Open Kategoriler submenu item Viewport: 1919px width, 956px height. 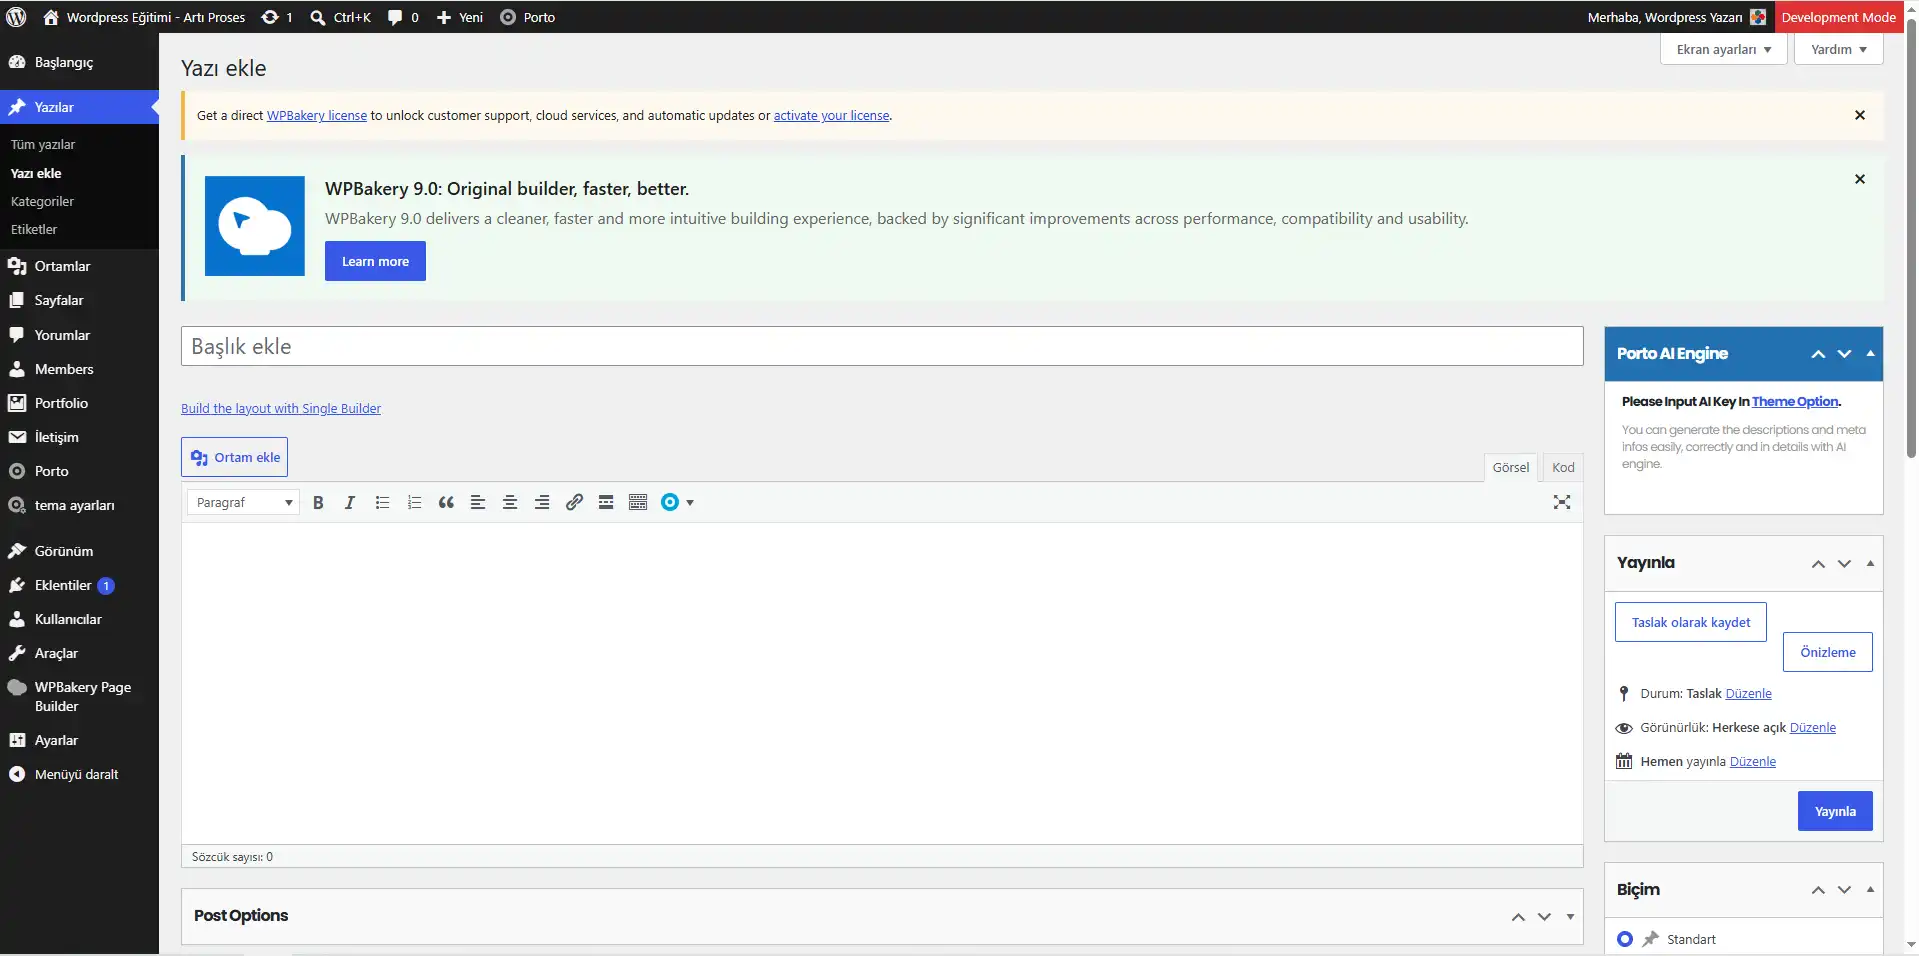(x=42, y=201)
